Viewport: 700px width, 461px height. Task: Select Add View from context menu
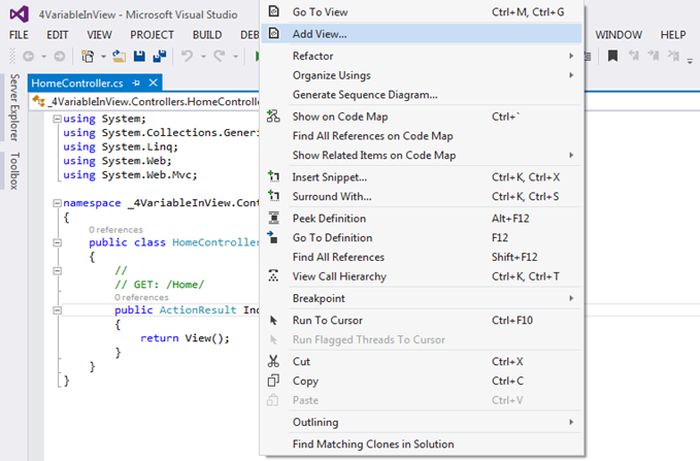click(x=320, y=34)
